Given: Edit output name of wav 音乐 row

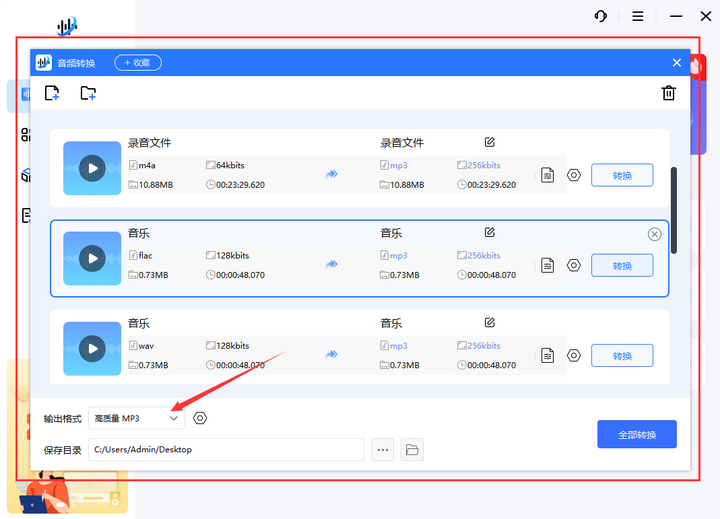Looking at the screenshot, I should coord(489,322).
